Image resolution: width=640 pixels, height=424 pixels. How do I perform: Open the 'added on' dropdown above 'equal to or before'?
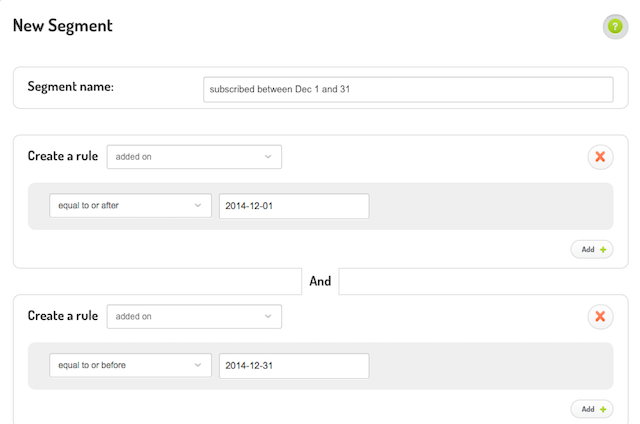(x=194, y=316)
